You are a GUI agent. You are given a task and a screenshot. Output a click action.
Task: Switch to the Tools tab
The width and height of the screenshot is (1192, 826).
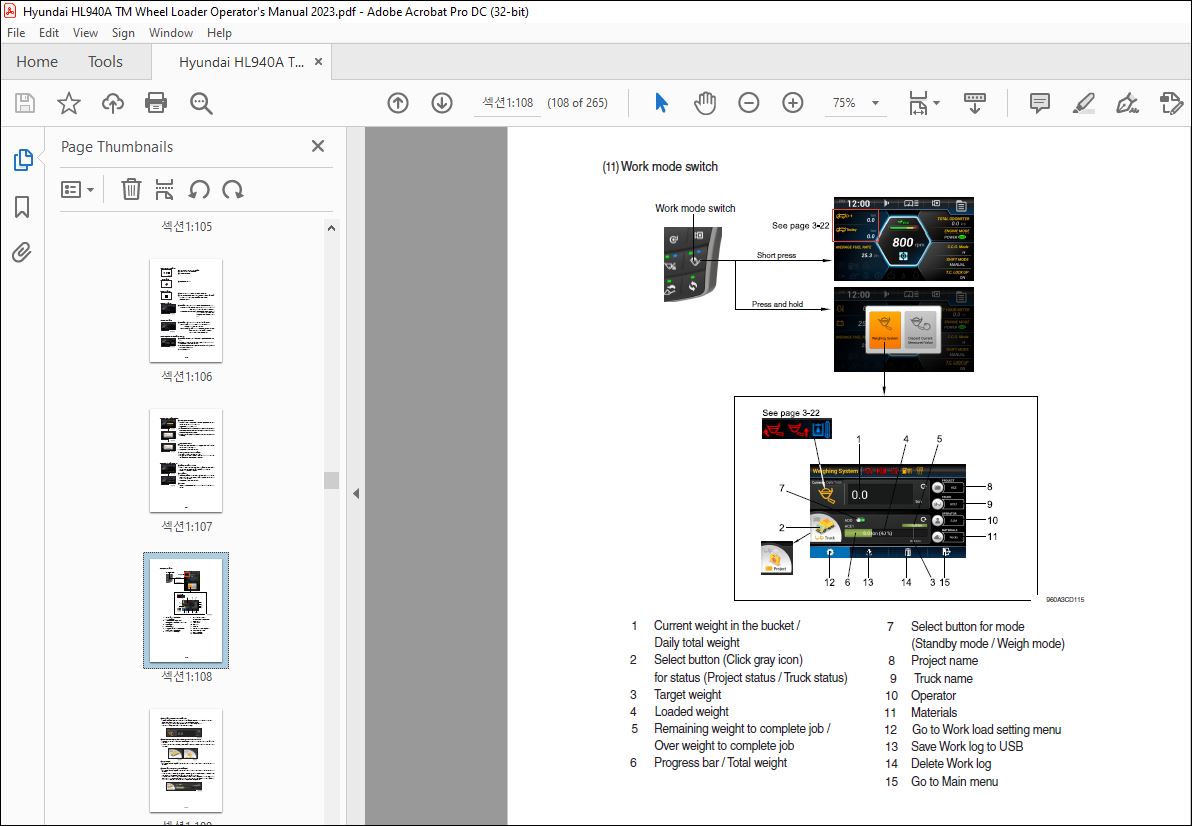pyautogui.click(x=105, y=62)
